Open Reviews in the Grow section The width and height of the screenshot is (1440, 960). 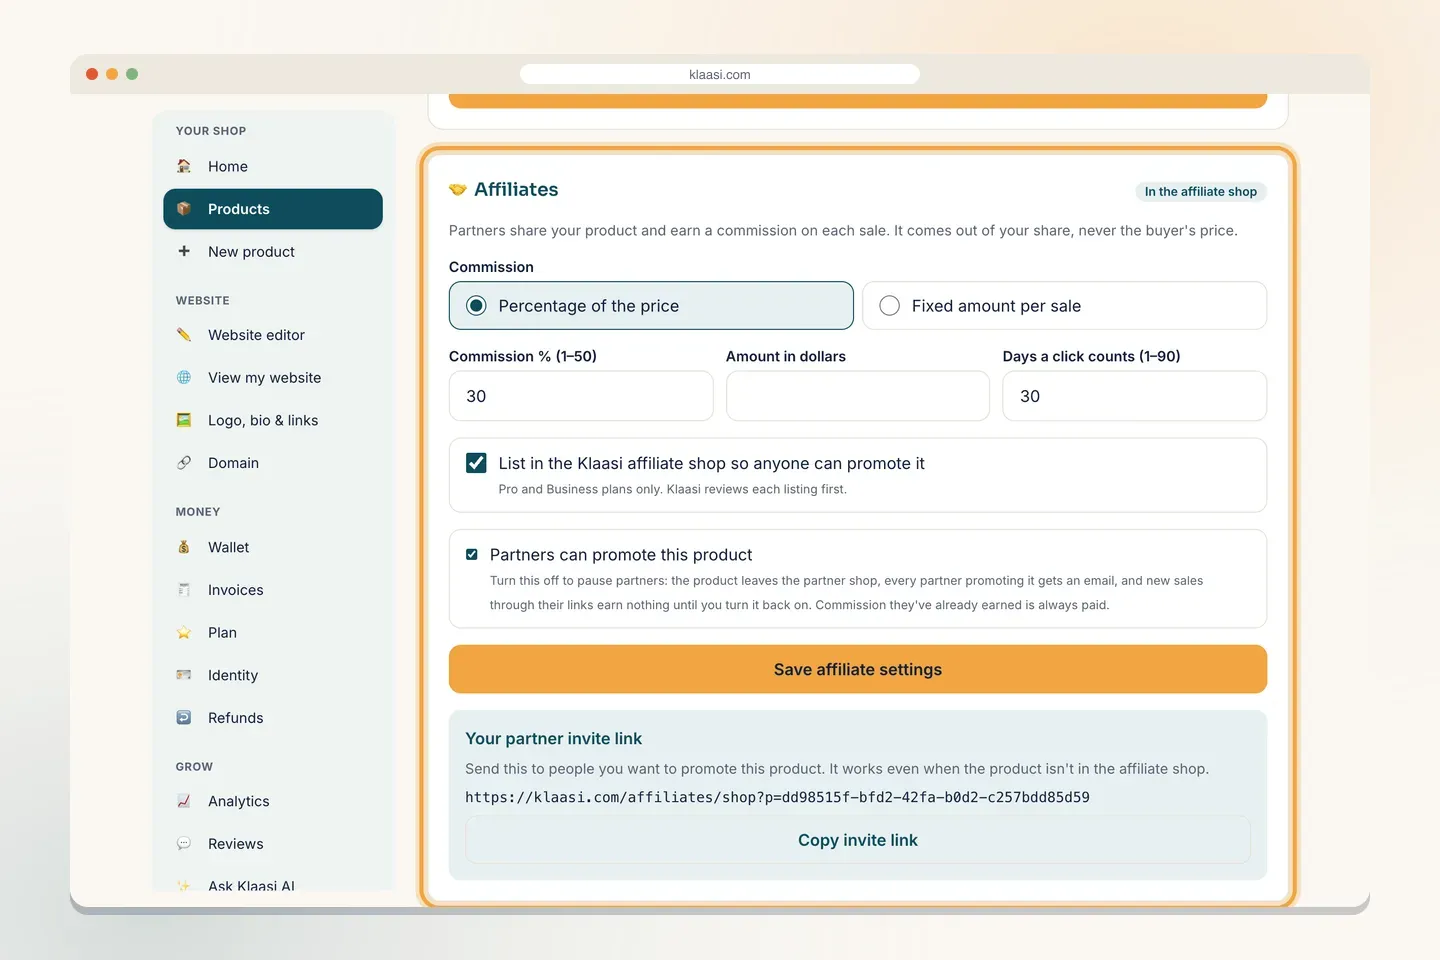273,844
